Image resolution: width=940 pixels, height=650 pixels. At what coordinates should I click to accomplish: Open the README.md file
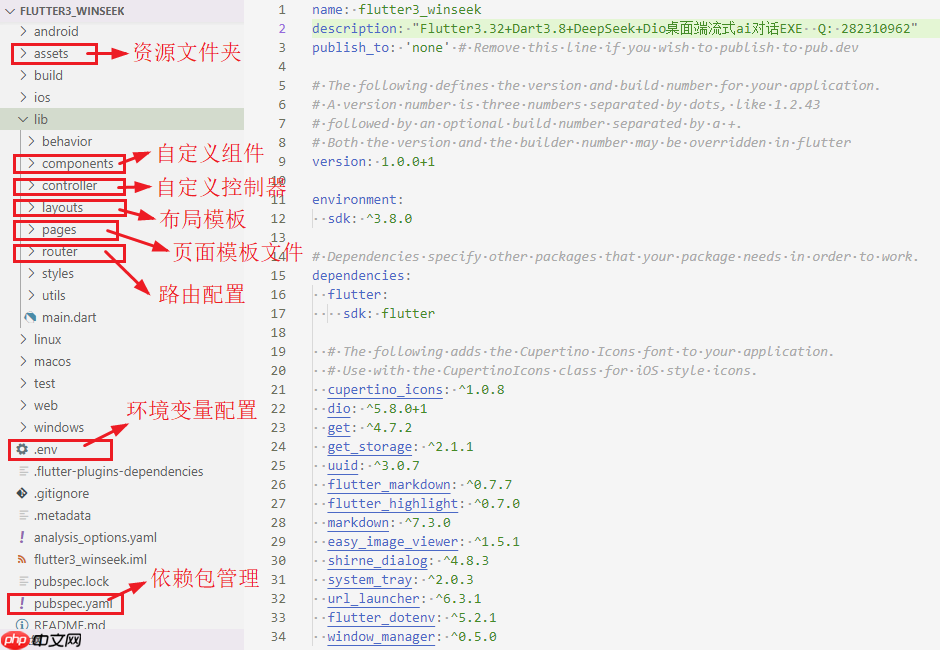pyautogui.click(x=70, y=625)
